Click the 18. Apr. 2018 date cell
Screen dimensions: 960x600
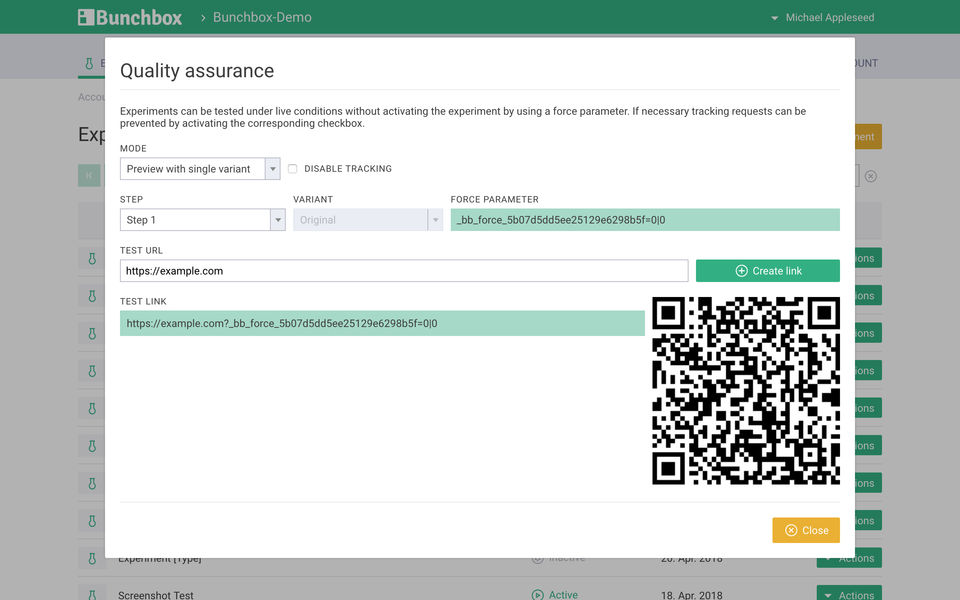coord(692,595)
